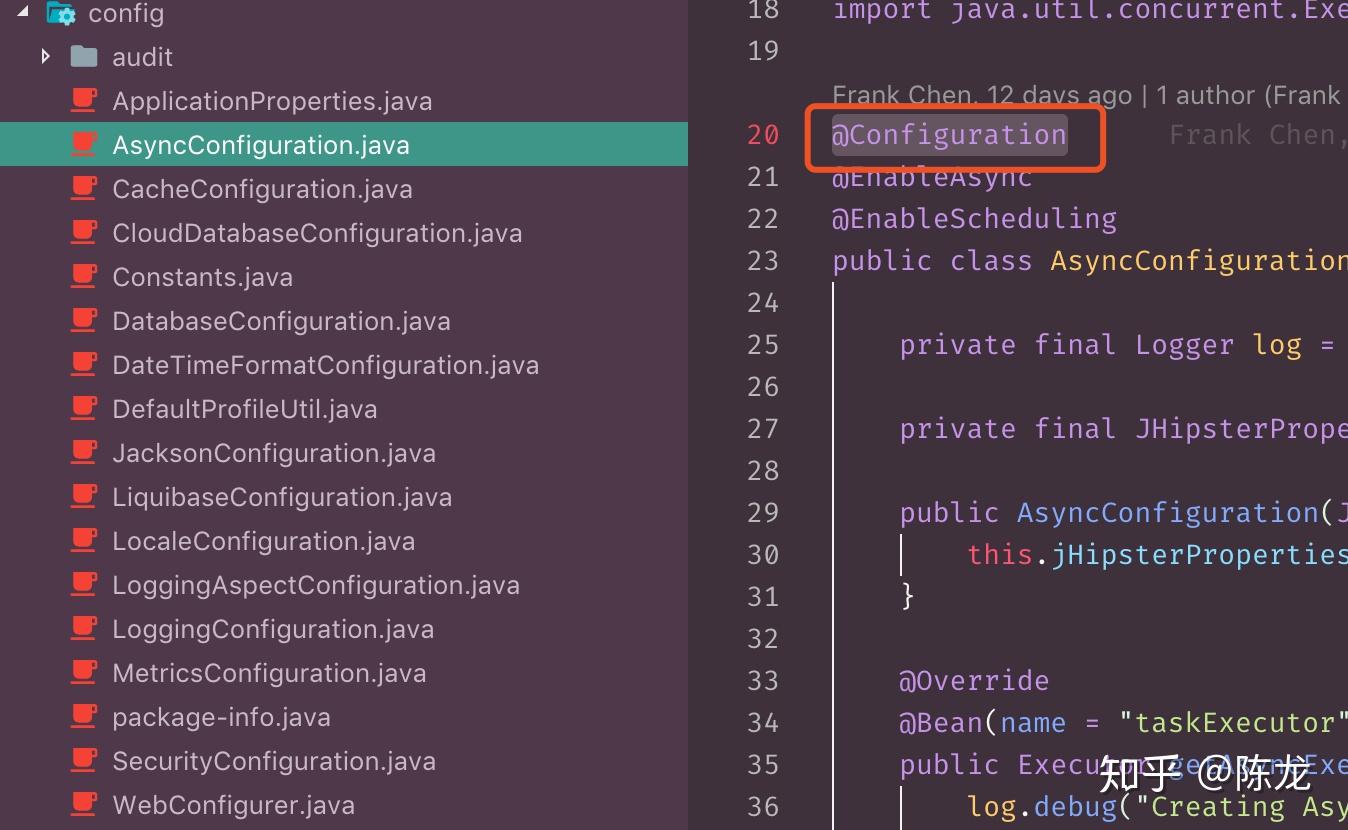
Task: Click the class icon next to package-info.java
Action: click(x=84, y=716)
